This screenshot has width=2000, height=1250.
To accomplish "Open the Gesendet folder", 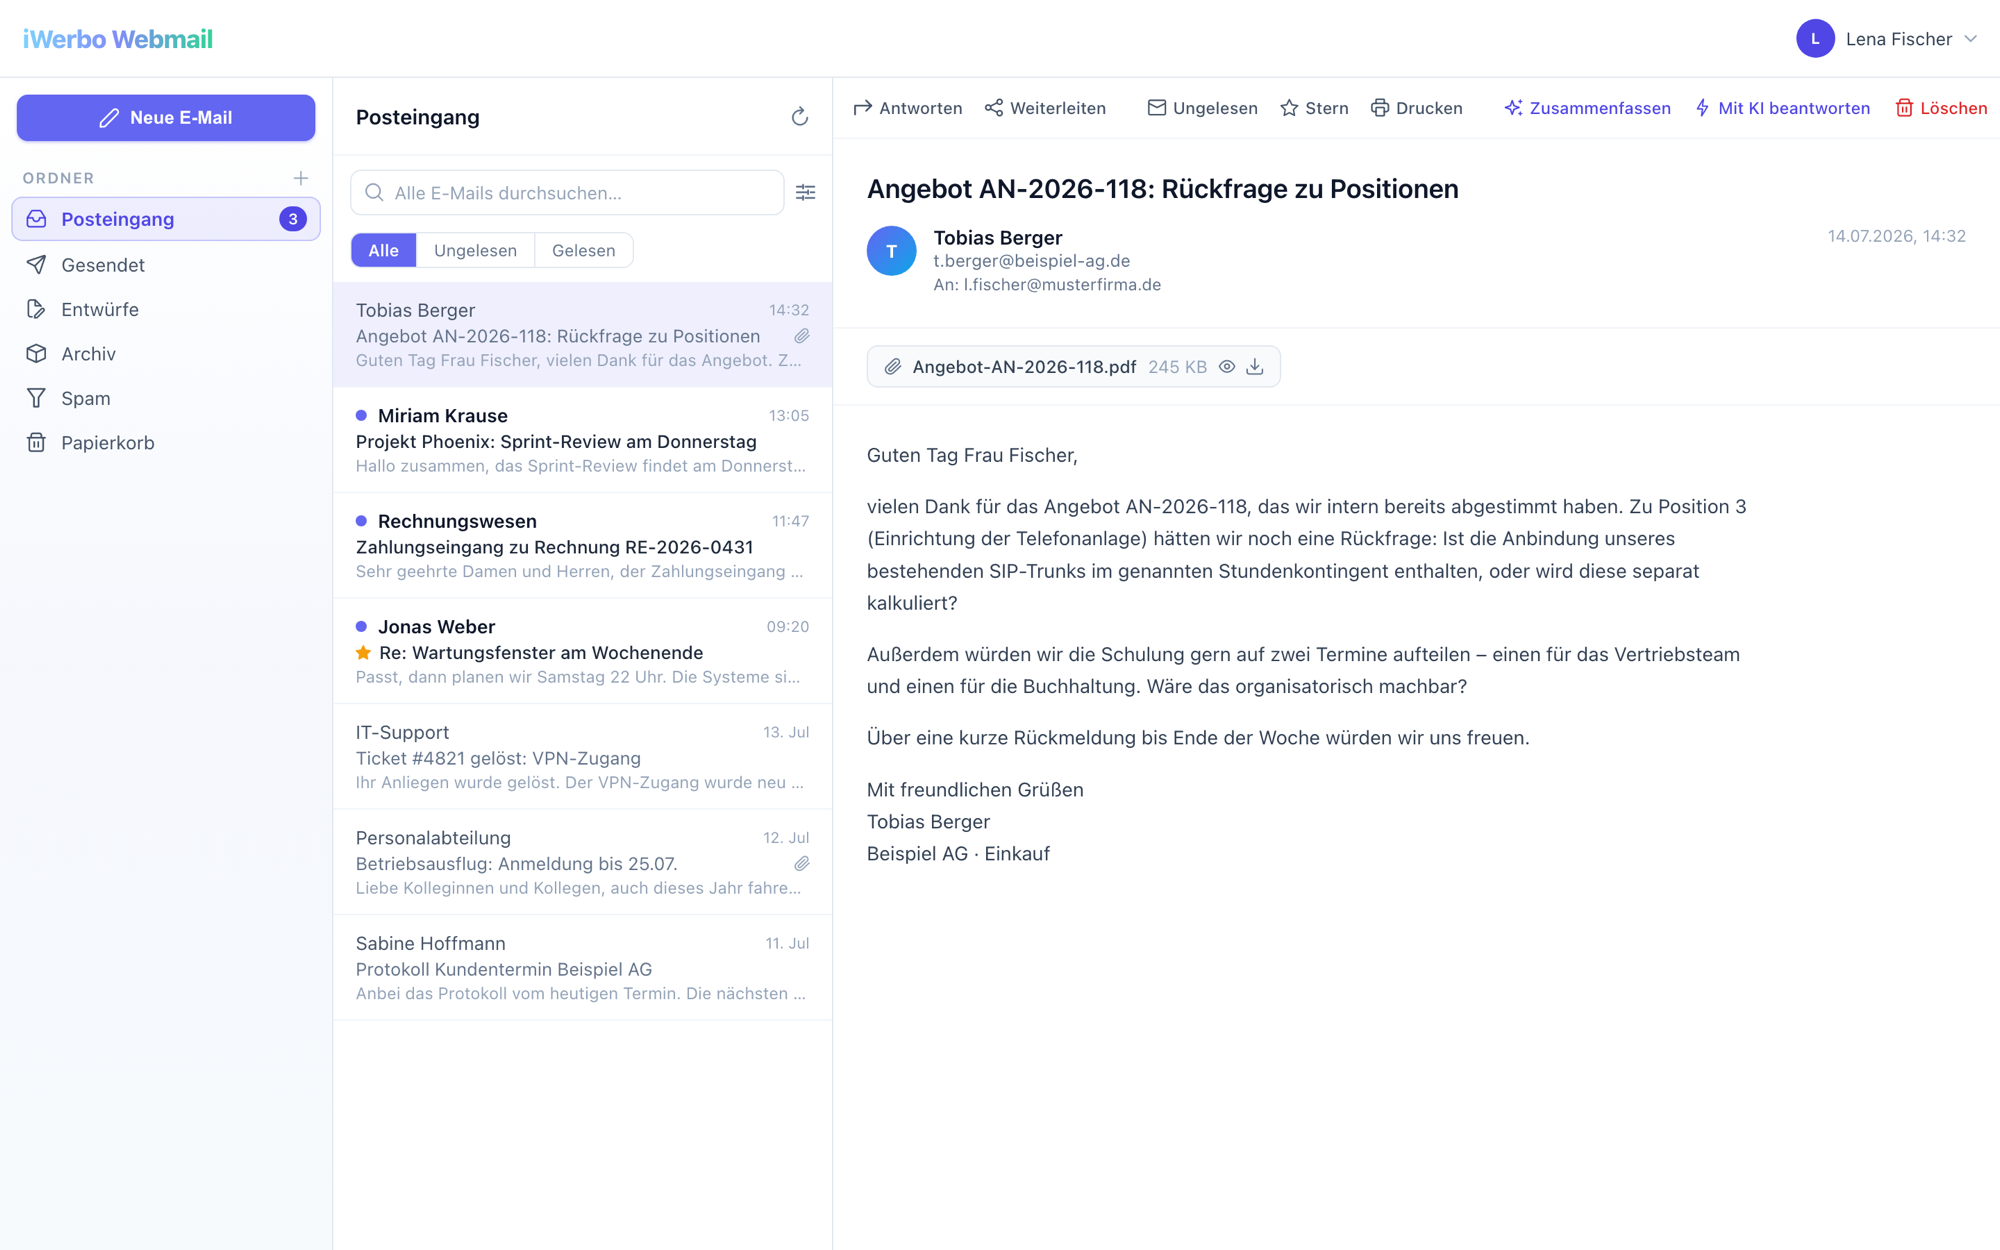I will click(x=166, y=265).
